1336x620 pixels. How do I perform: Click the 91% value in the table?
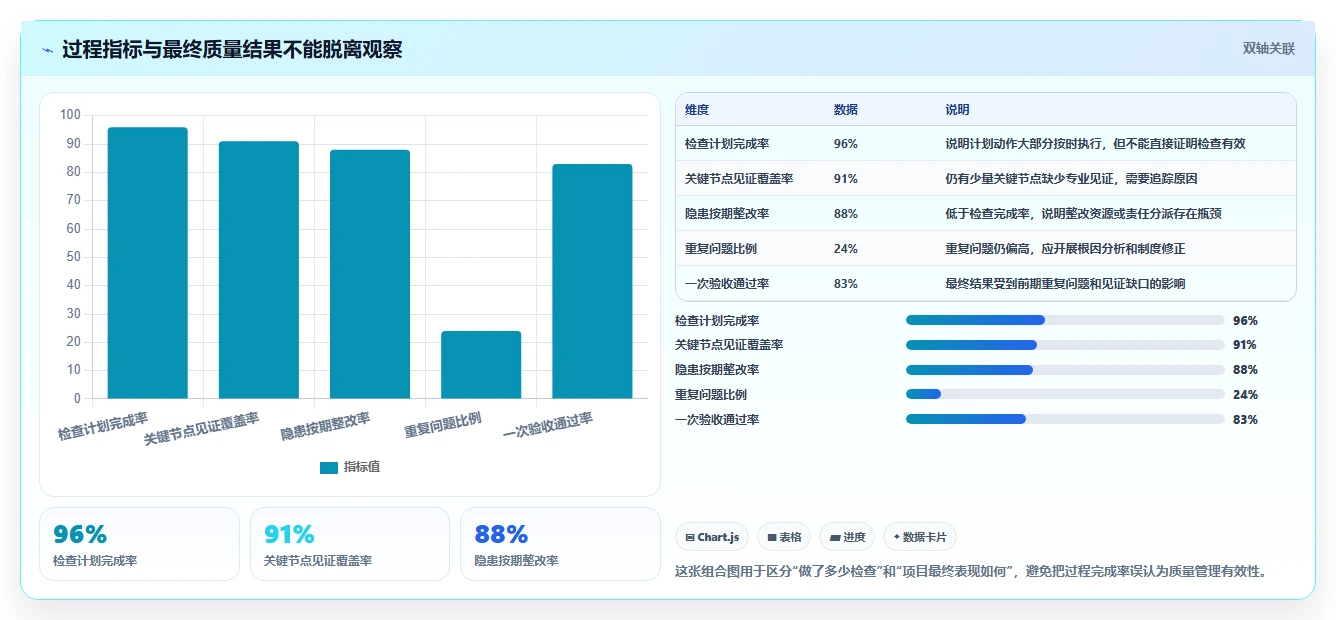tap(845, 179)
